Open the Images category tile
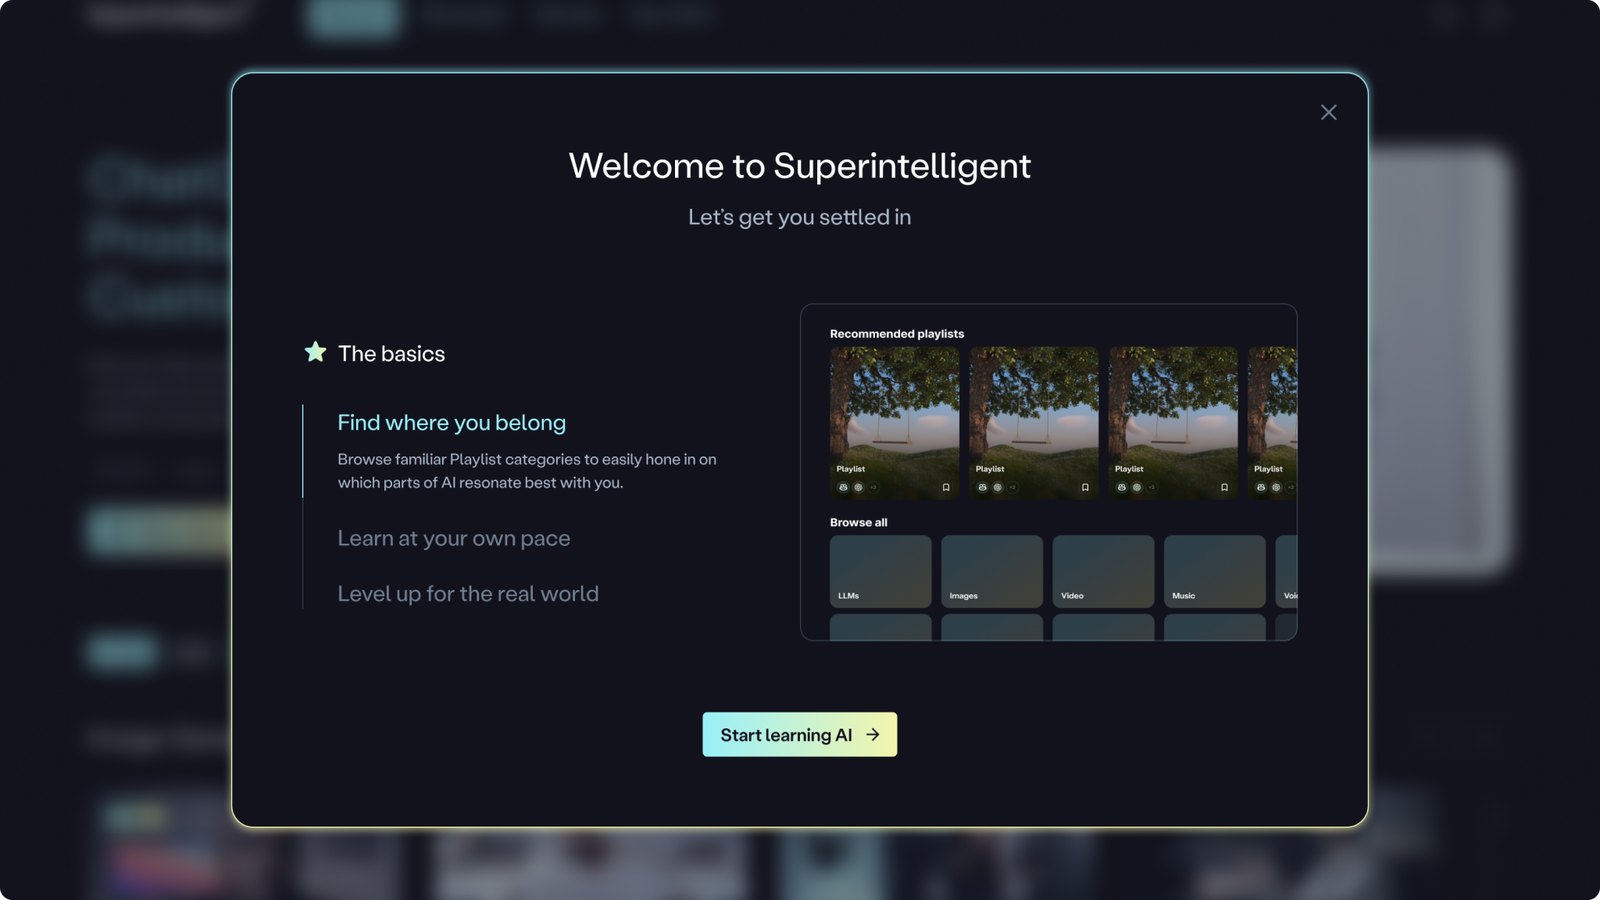 tap(991, 571)
